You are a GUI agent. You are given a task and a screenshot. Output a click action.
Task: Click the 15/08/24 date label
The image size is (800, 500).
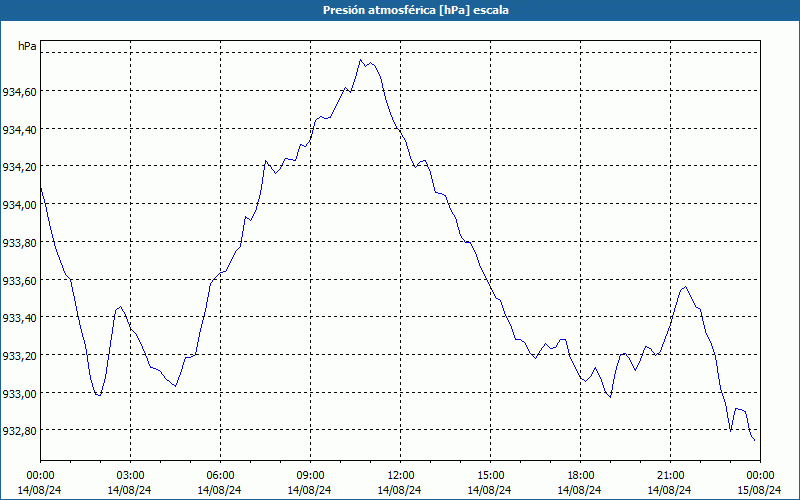760,490
